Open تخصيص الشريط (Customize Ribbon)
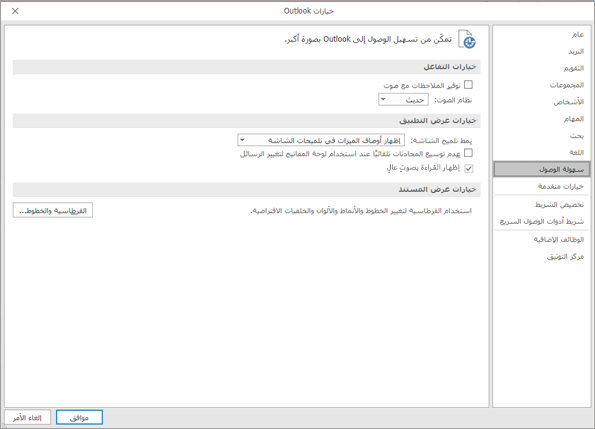The image size is (595, 429). pyautogui.click(x=559, y=204)
